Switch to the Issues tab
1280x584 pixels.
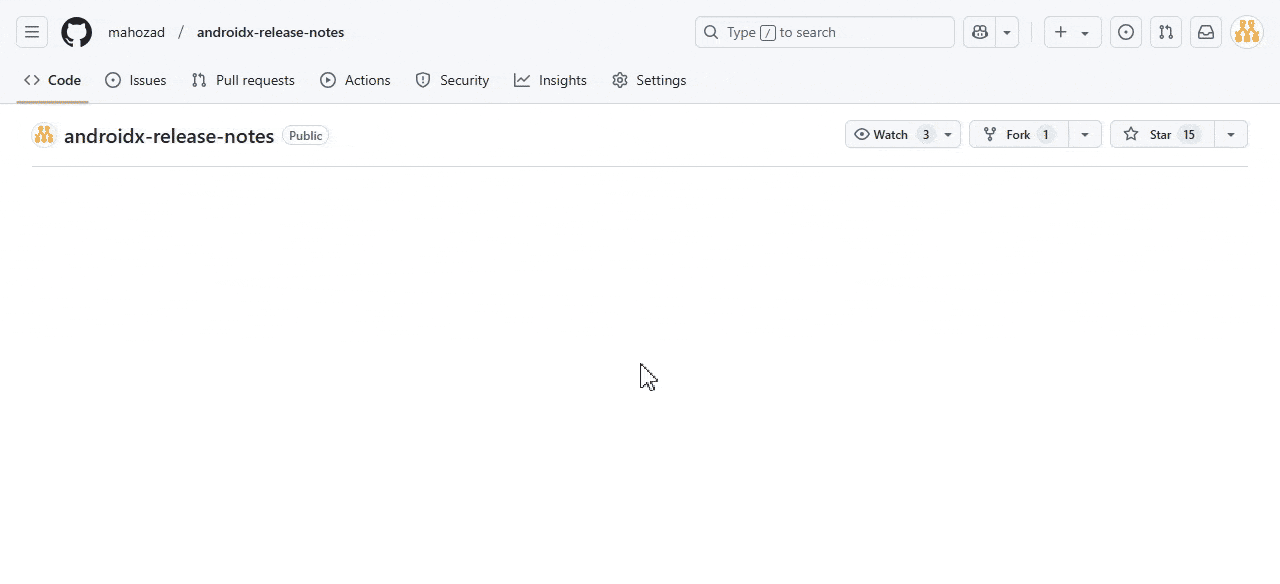click(136, 80)
